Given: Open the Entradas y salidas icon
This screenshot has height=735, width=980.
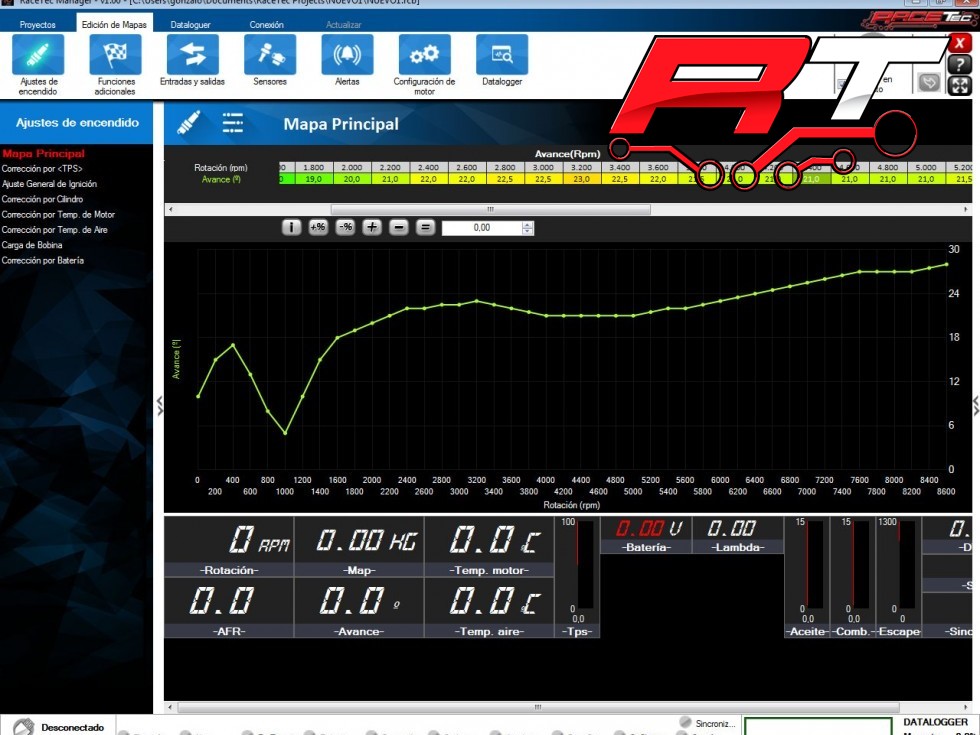Looking at the screenshot, I should click(x=192, y=55).
